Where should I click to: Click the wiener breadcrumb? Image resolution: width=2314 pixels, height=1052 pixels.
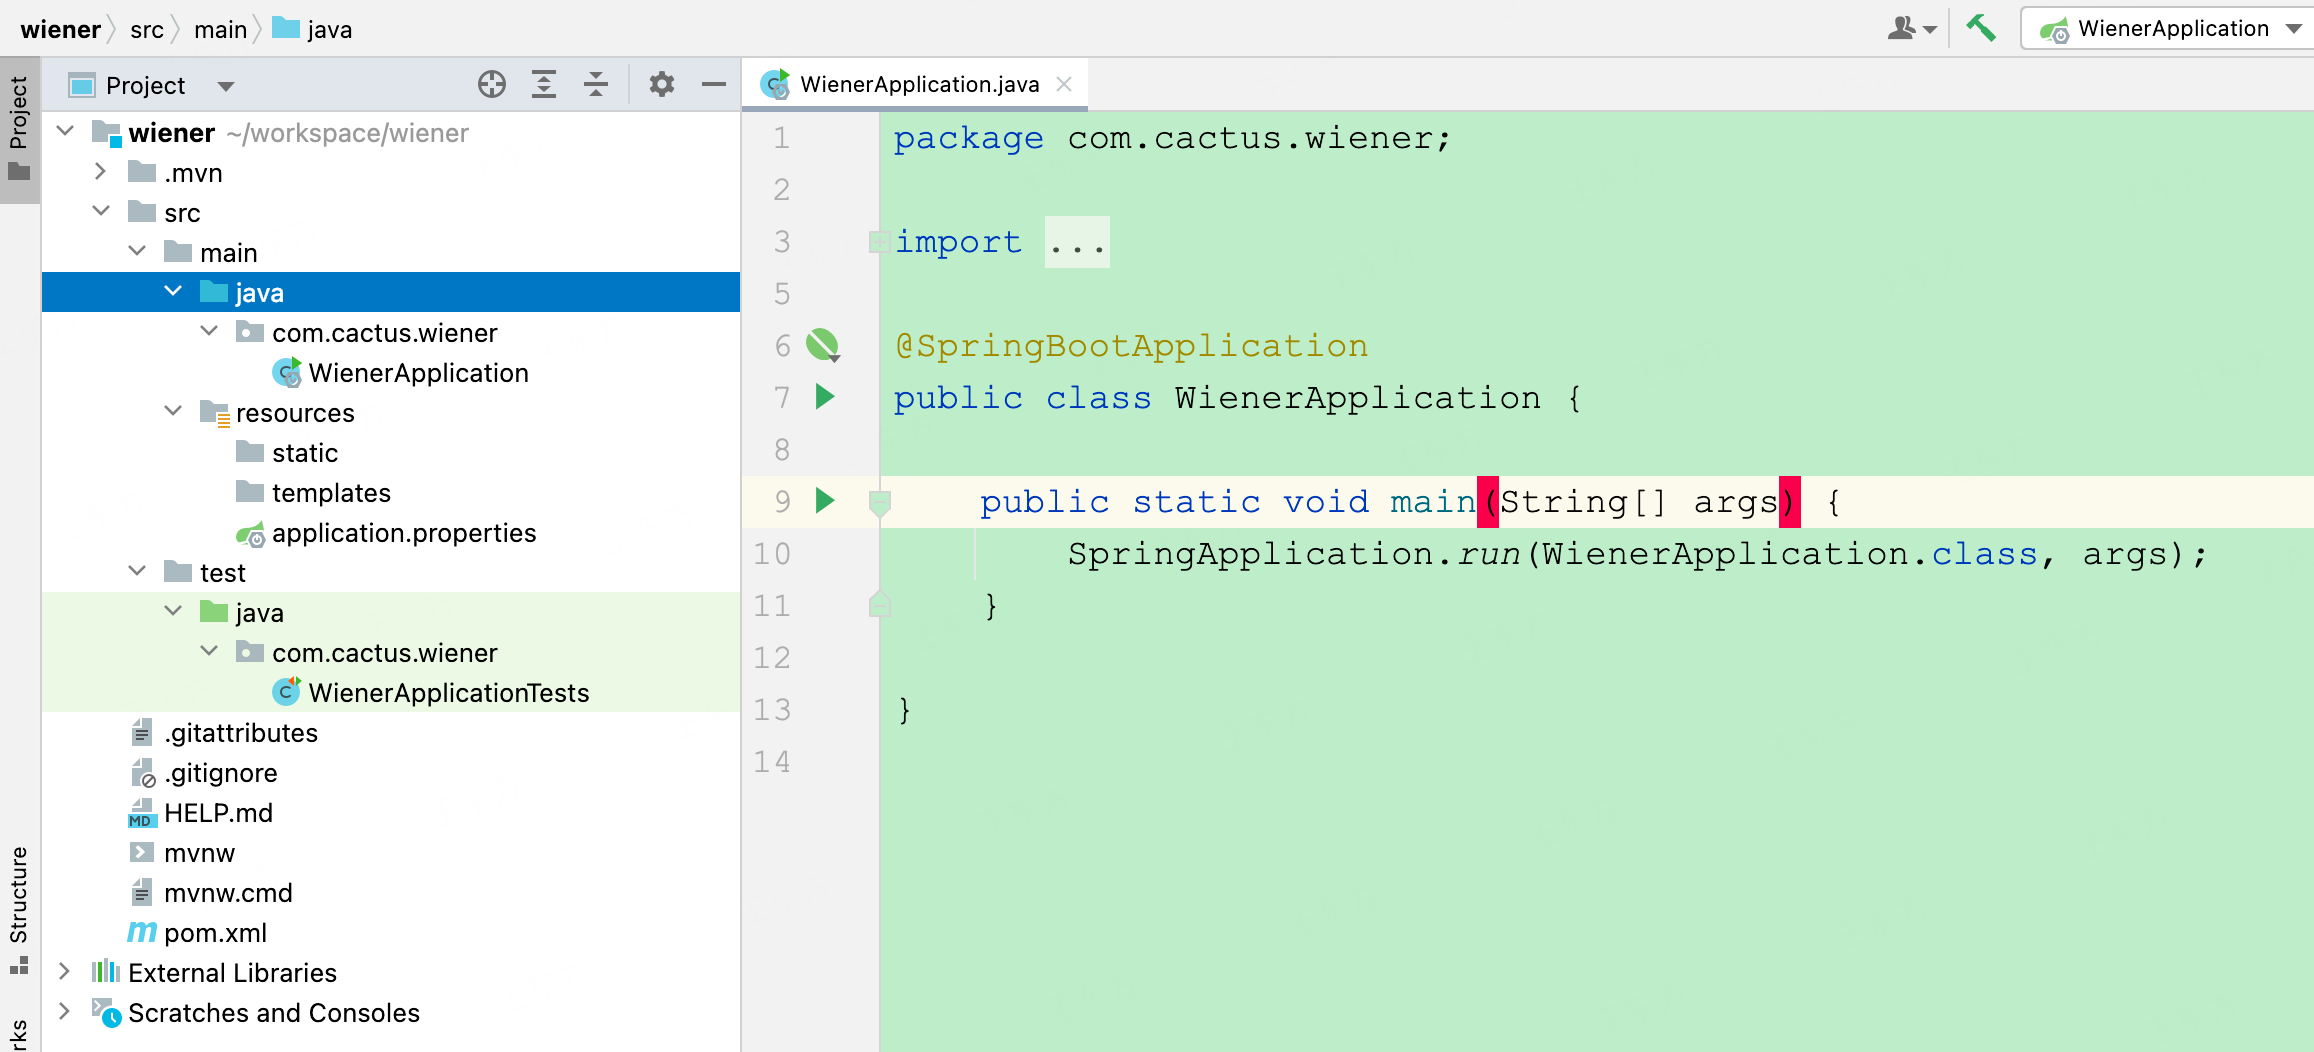(60, 29)
